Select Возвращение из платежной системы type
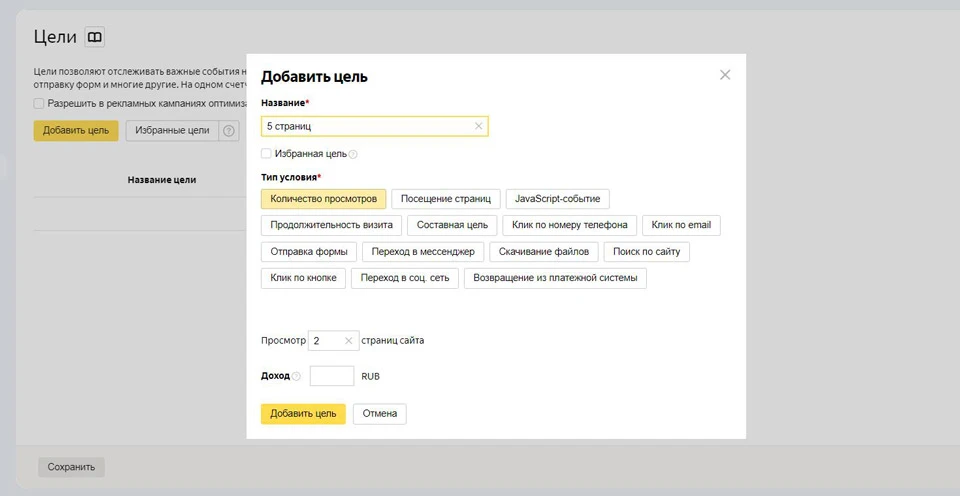 [x=555, y=278]
